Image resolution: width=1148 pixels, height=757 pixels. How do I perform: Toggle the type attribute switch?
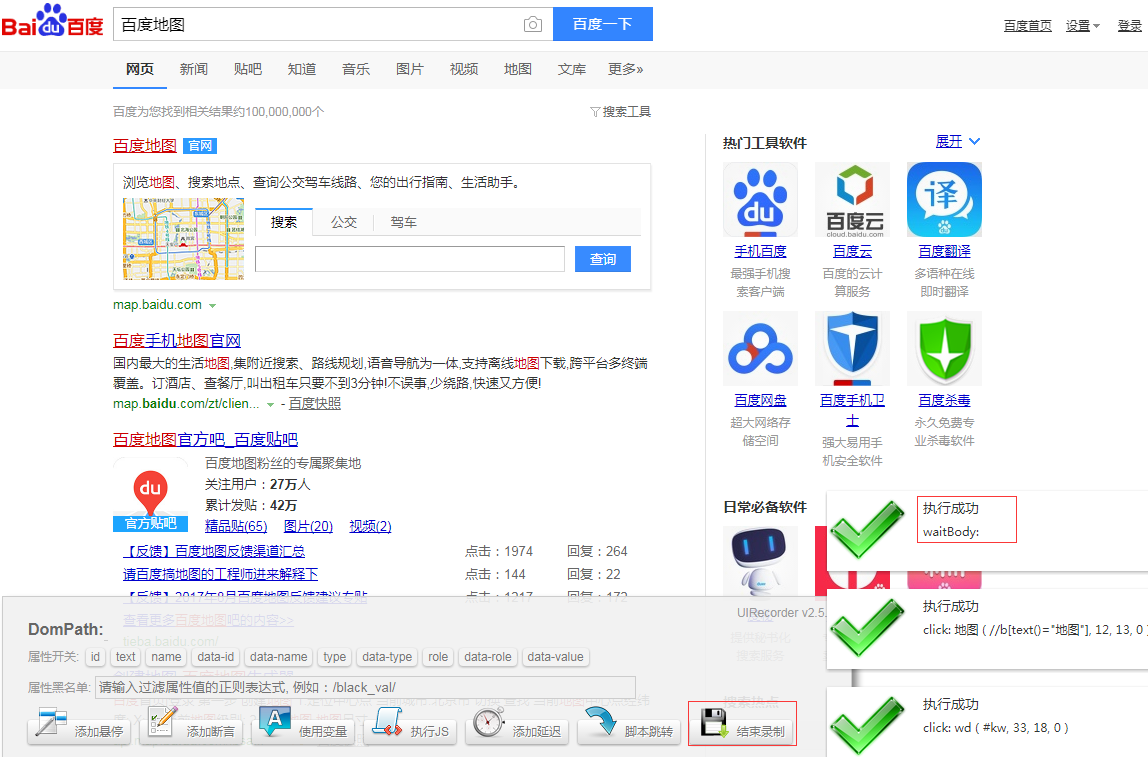click(x=335, y=657)
